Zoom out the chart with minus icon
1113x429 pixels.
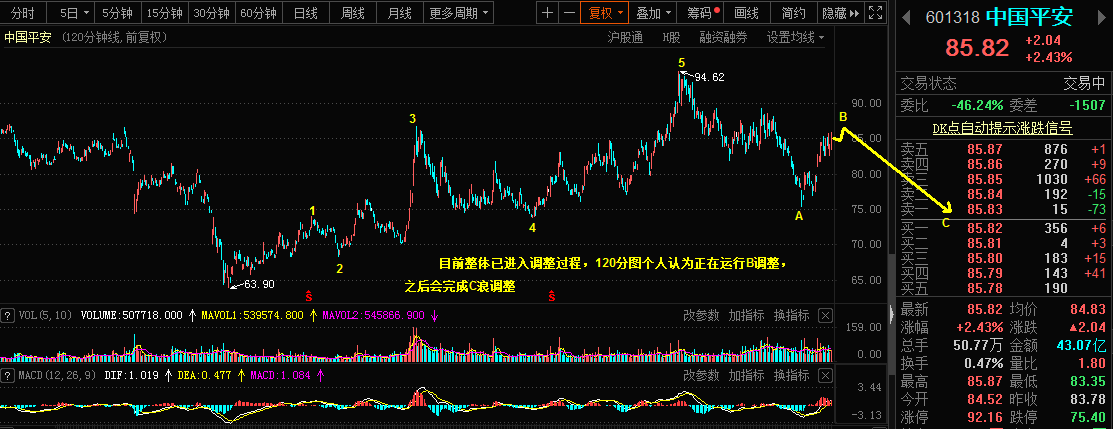click(569, 13)
